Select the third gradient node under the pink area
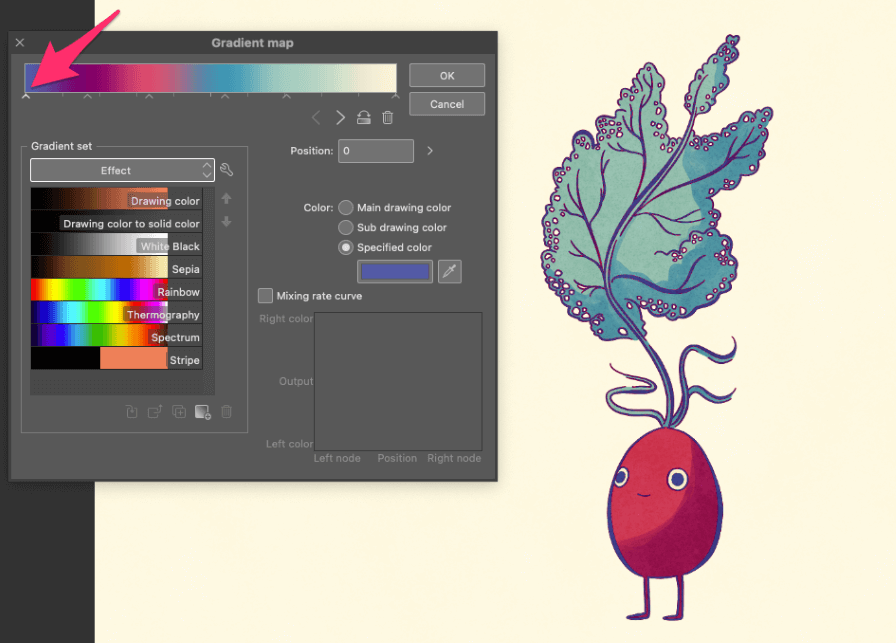Screen dimensions: 896x643 (x=149, y=97)
